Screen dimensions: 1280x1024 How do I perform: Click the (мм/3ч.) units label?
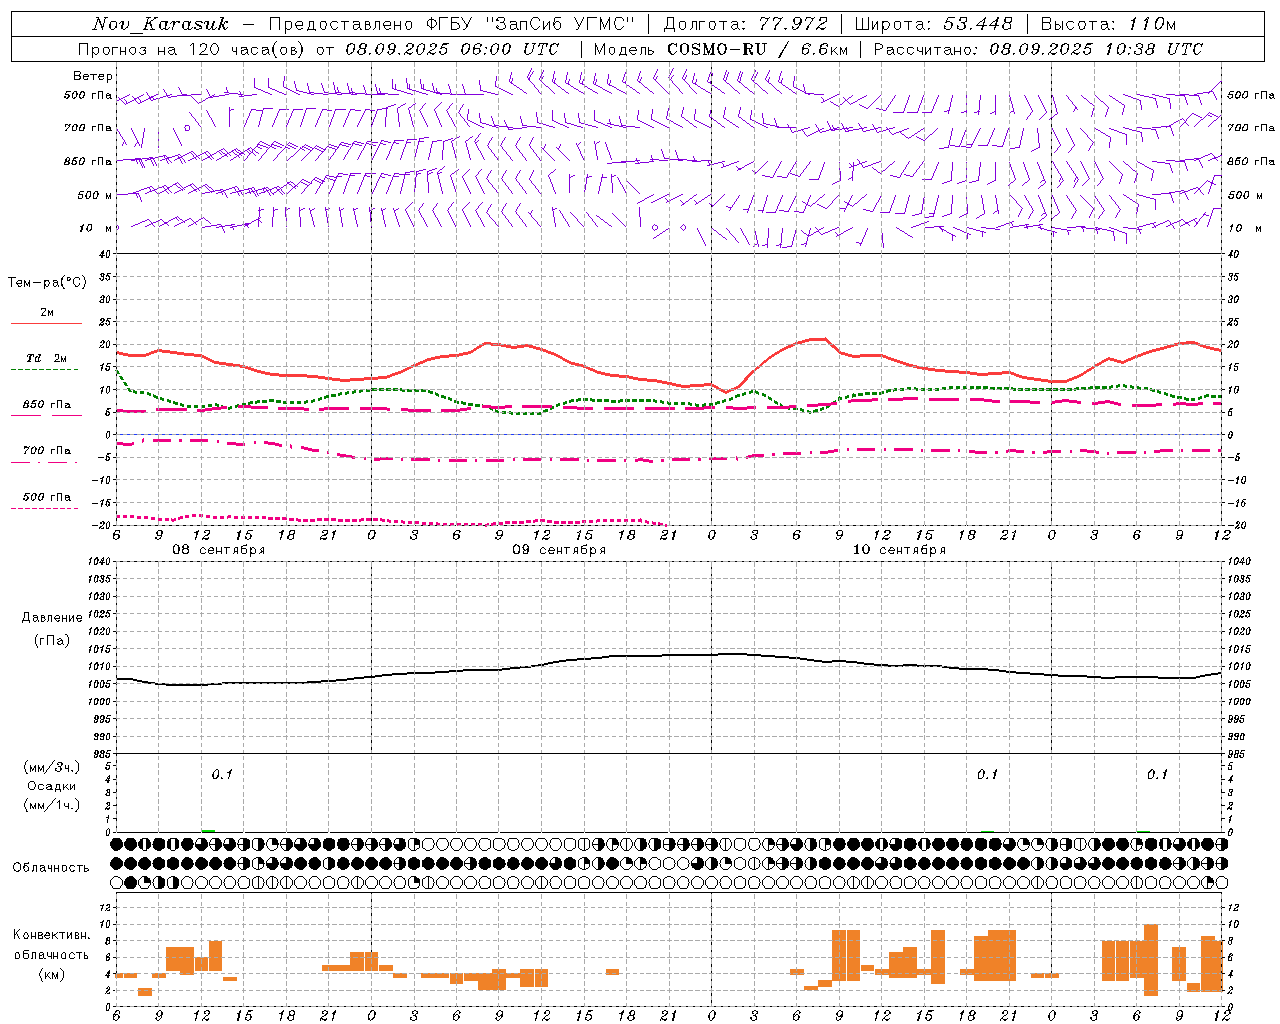pyautogui.click(x=52, y=767)
